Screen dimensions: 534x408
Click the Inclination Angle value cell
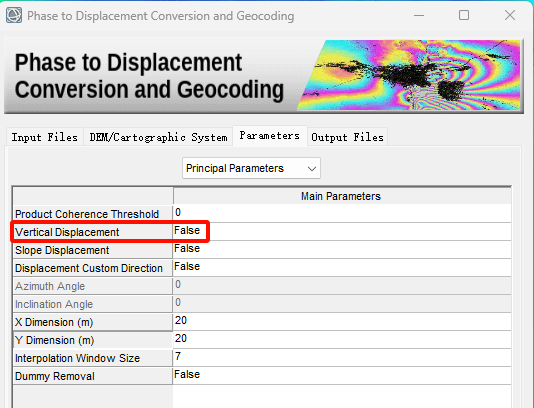click(x=342, y=303)
